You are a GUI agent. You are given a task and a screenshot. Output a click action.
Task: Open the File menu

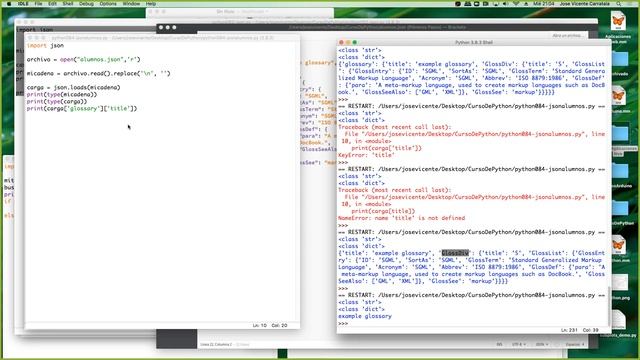pos(38,4)
